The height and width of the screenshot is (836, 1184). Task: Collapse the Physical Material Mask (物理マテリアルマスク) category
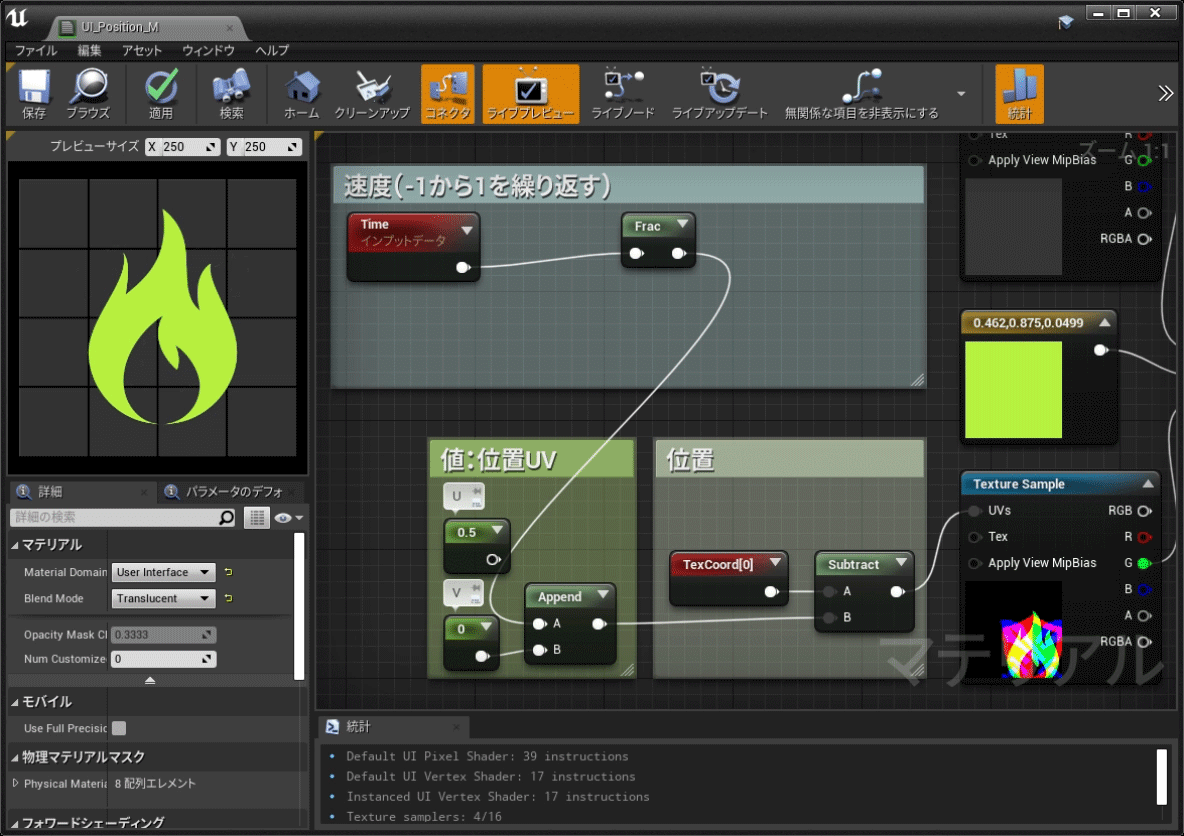click(x=15, y=757)
